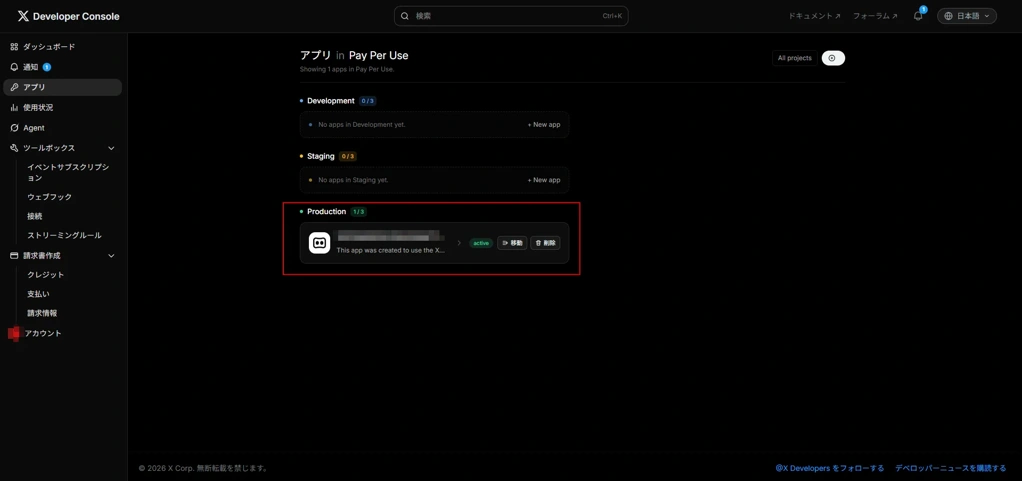The height and width of the screenshot is (481, 1022).
Task: Click New app in the Development section
Action: (544, 124)
